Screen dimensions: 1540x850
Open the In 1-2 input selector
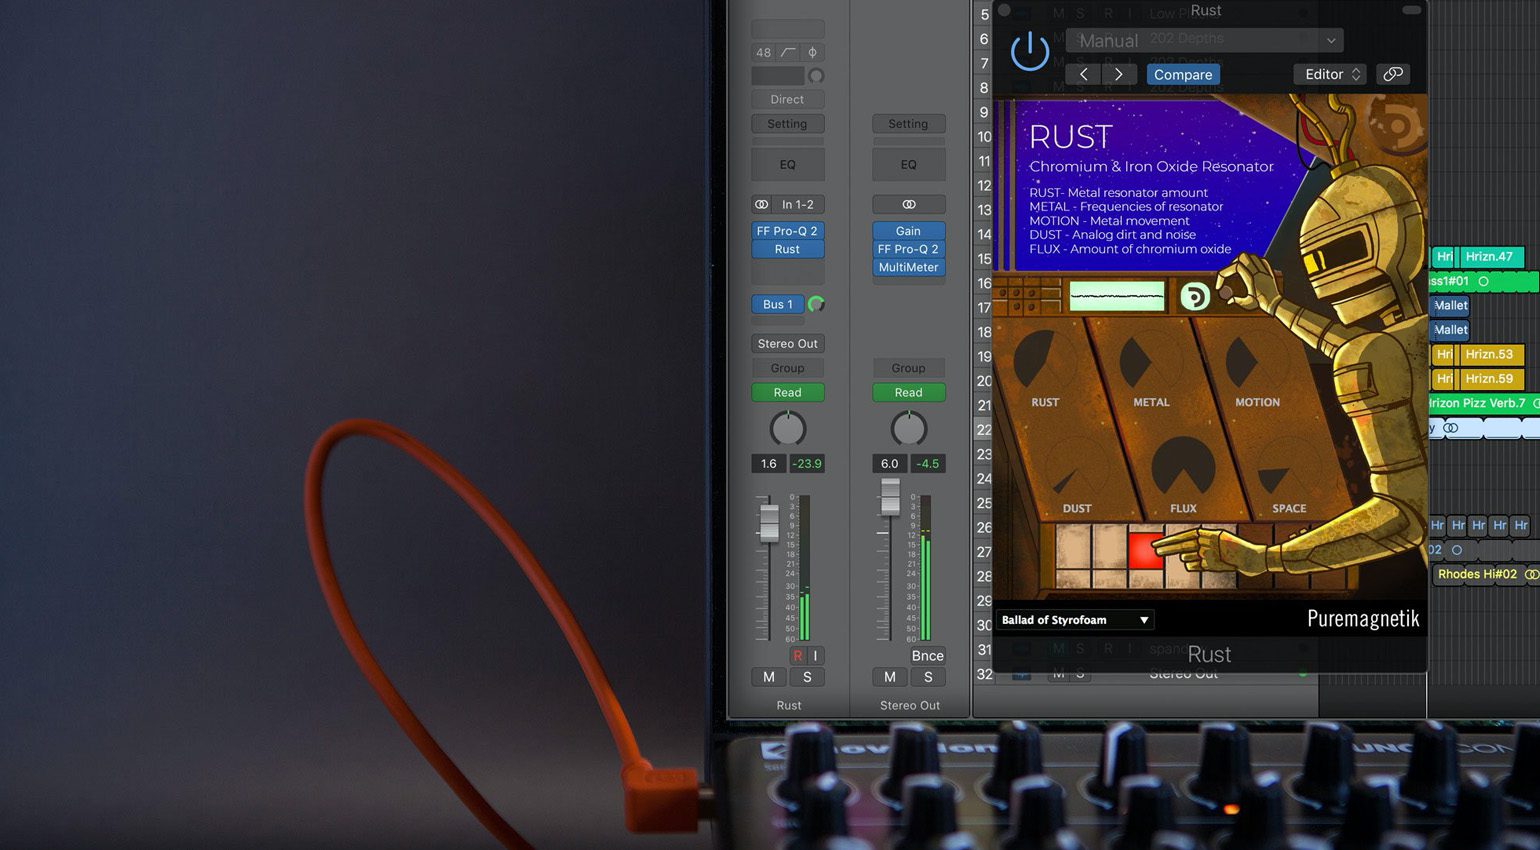click(x=797, y=204)
